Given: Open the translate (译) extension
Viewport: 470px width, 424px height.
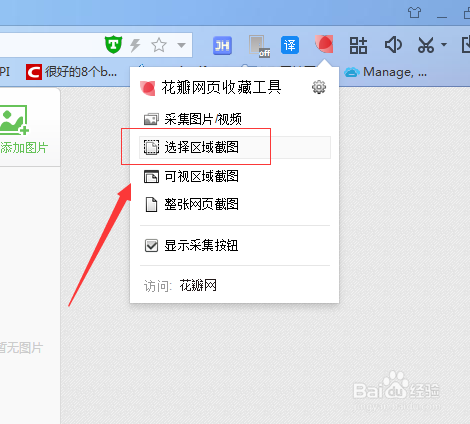Looking at the screenshot, I should point(290,45).
